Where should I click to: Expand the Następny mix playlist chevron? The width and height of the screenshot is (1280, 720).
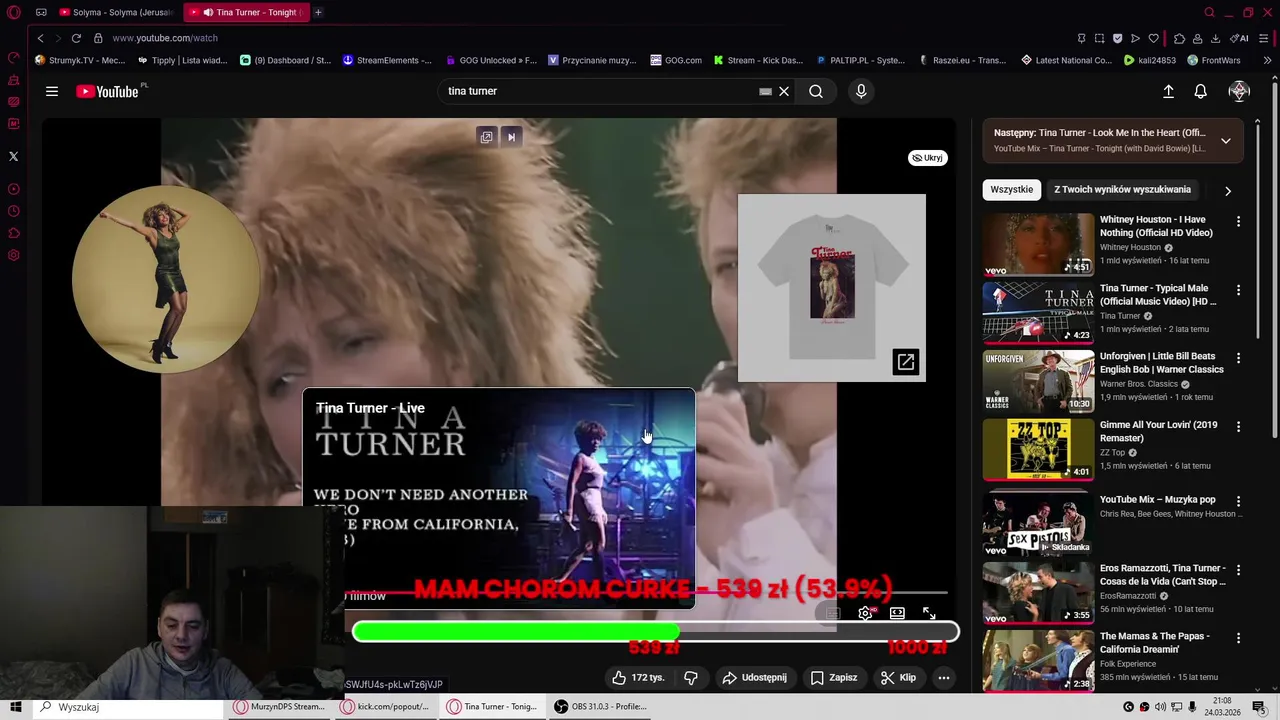(1225, 140)
